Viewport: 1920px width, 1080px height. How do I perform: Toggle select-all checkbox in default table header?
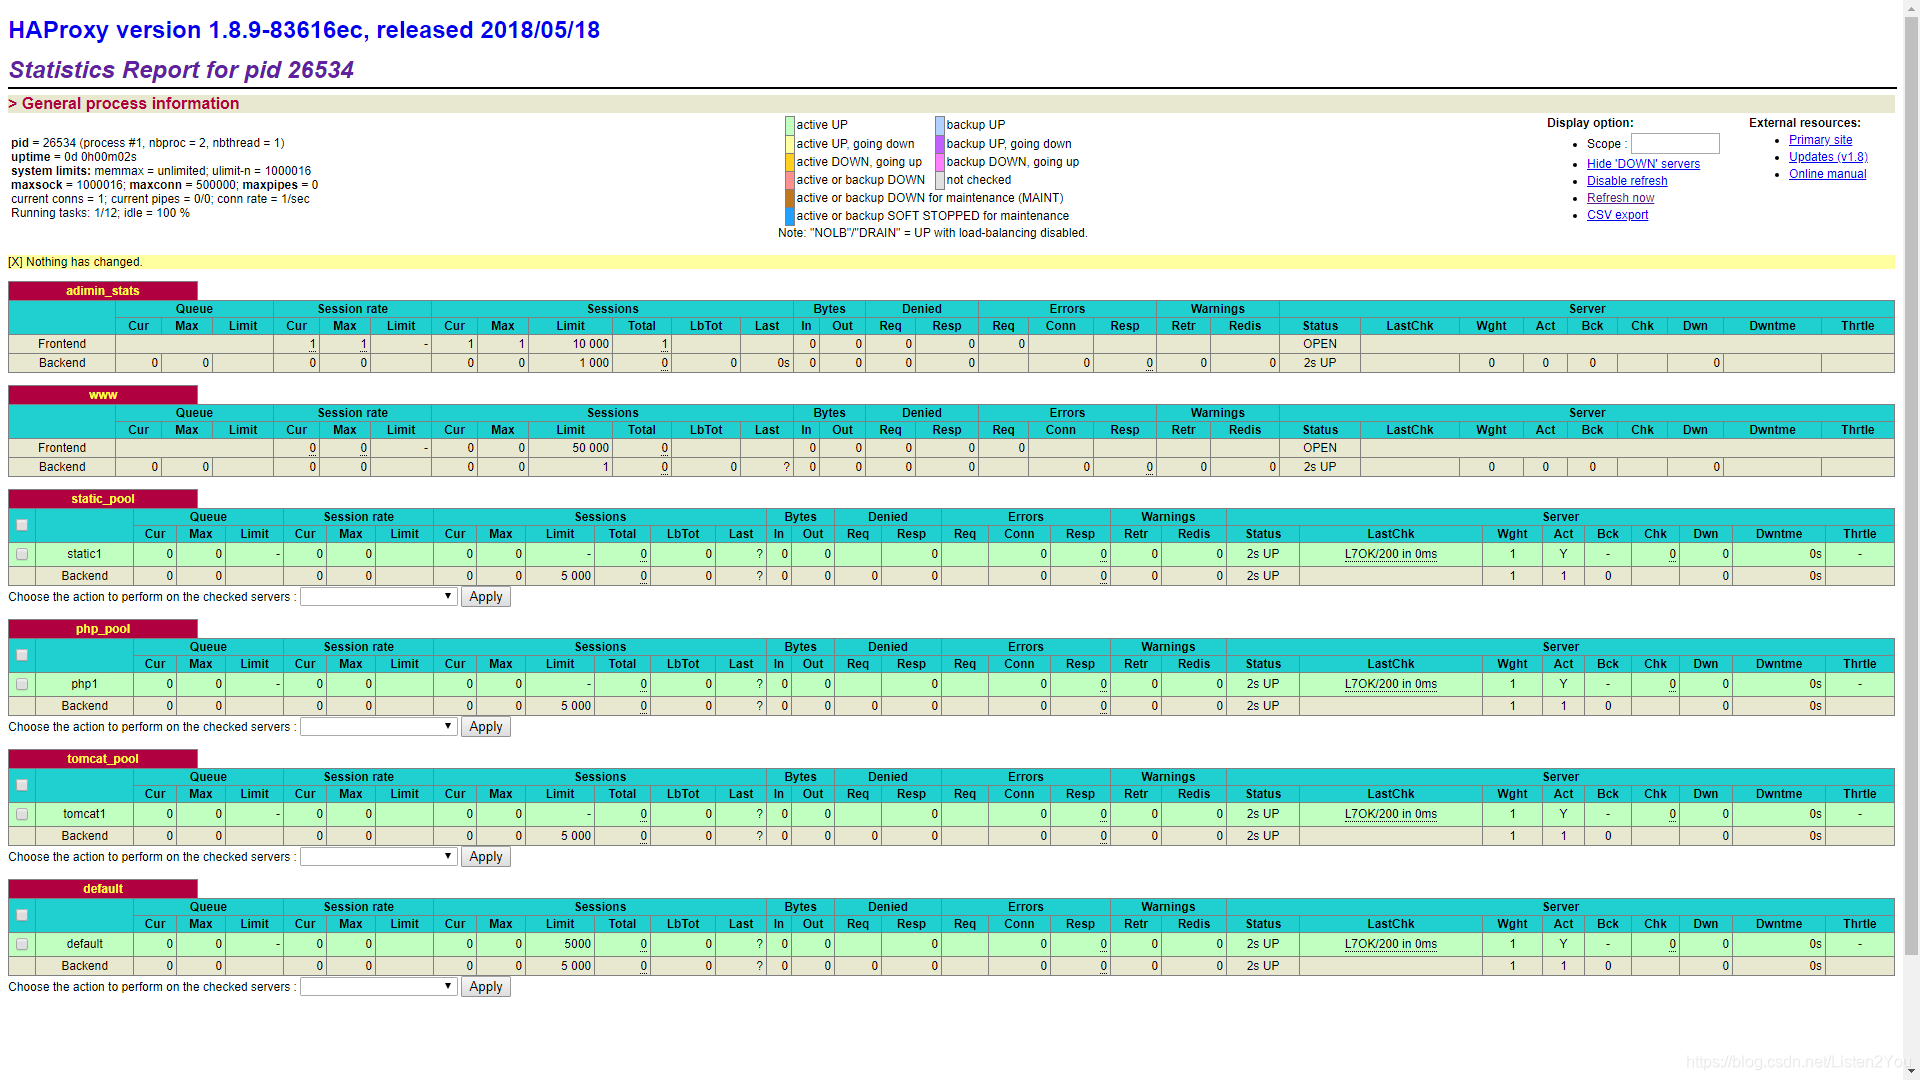(22, 915)
